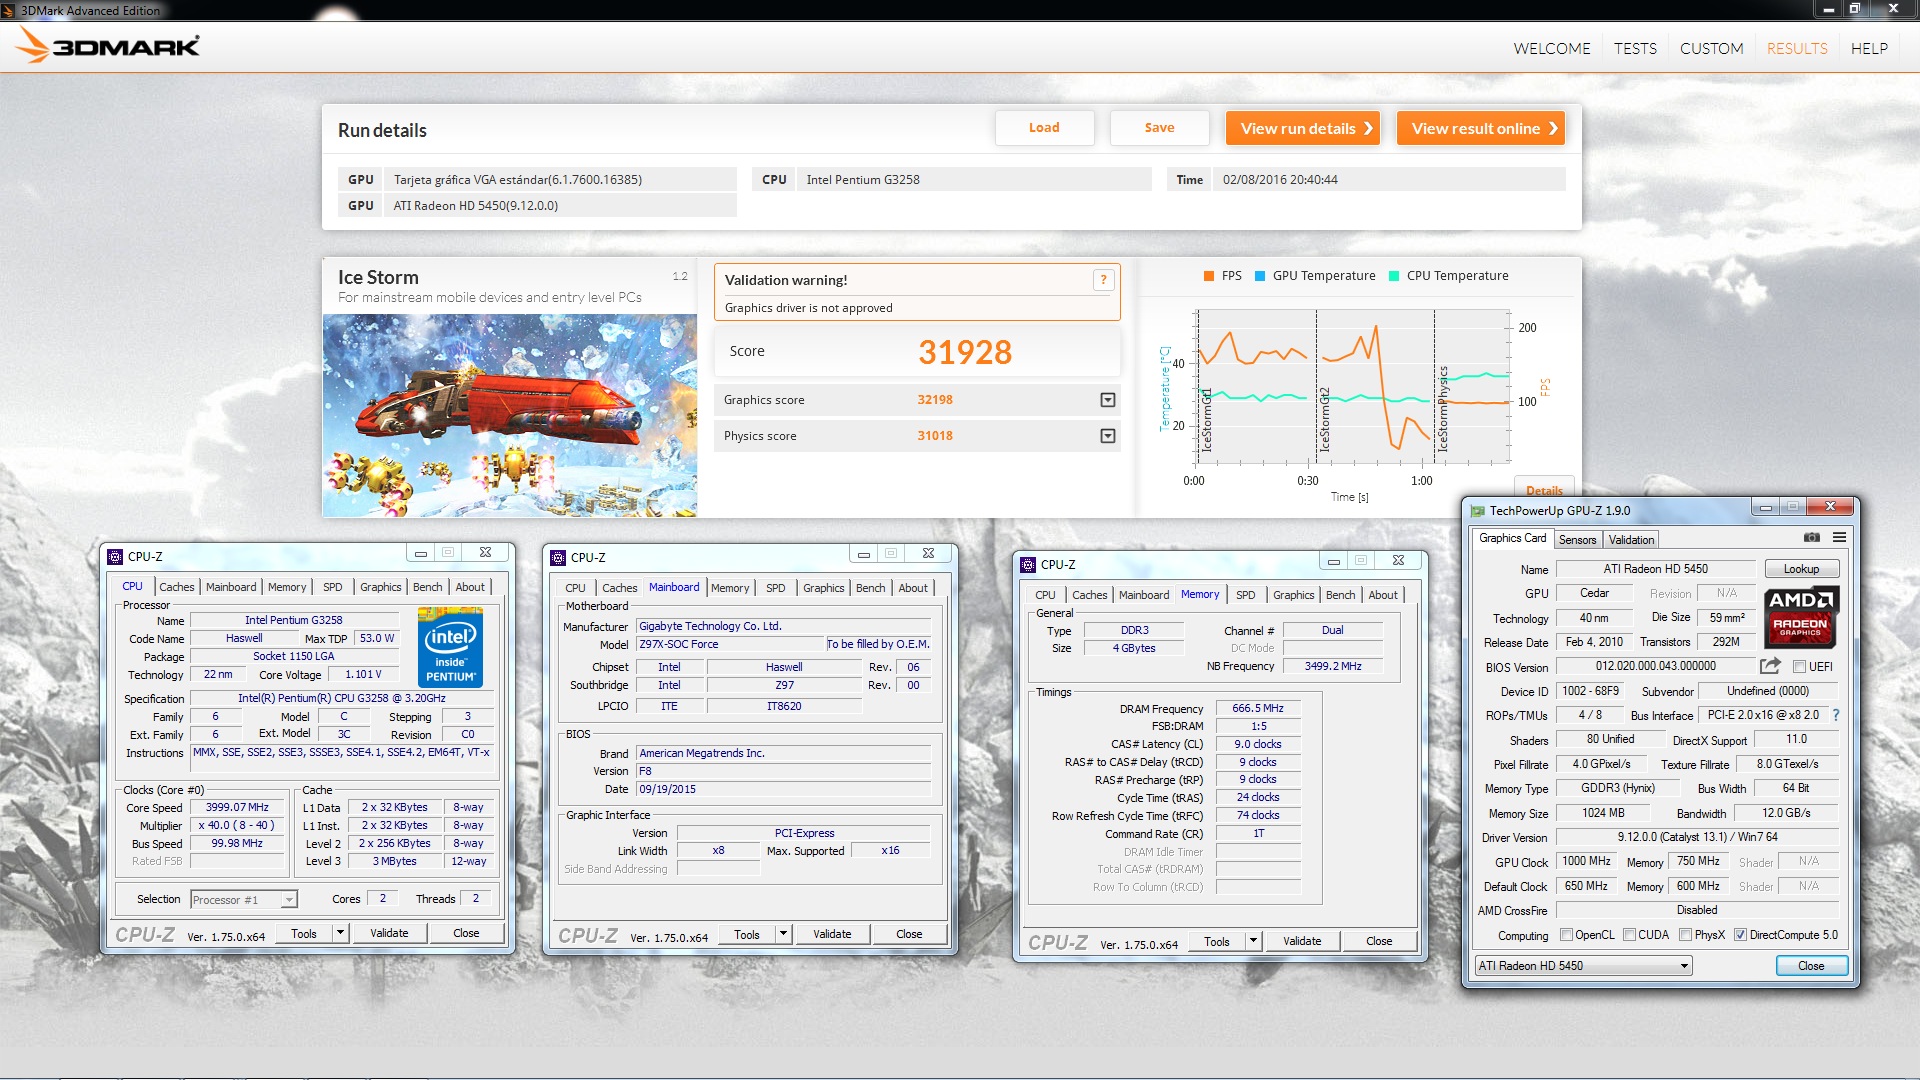
Task: Click the Save button in Run details
Action: 1159,128
